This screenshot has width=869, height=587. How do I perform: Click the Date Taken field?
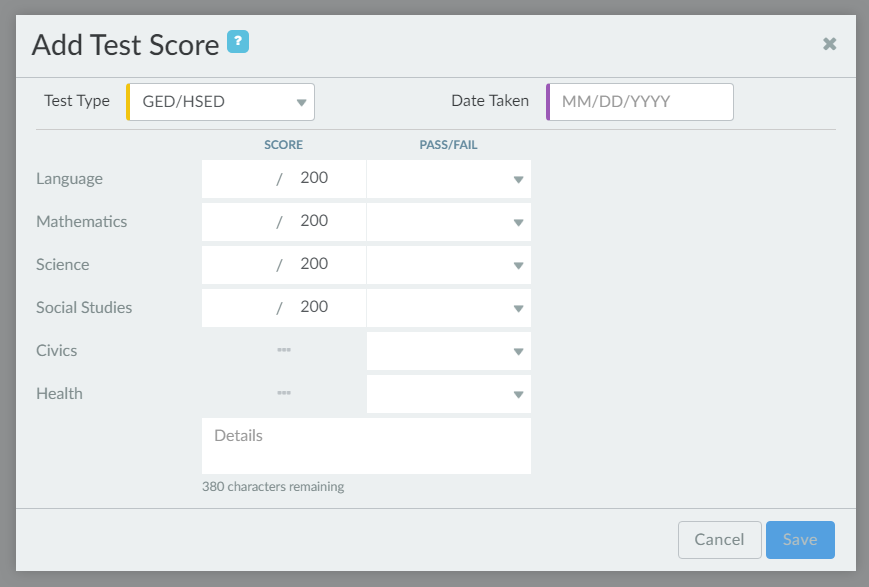(x=641, y=102)
